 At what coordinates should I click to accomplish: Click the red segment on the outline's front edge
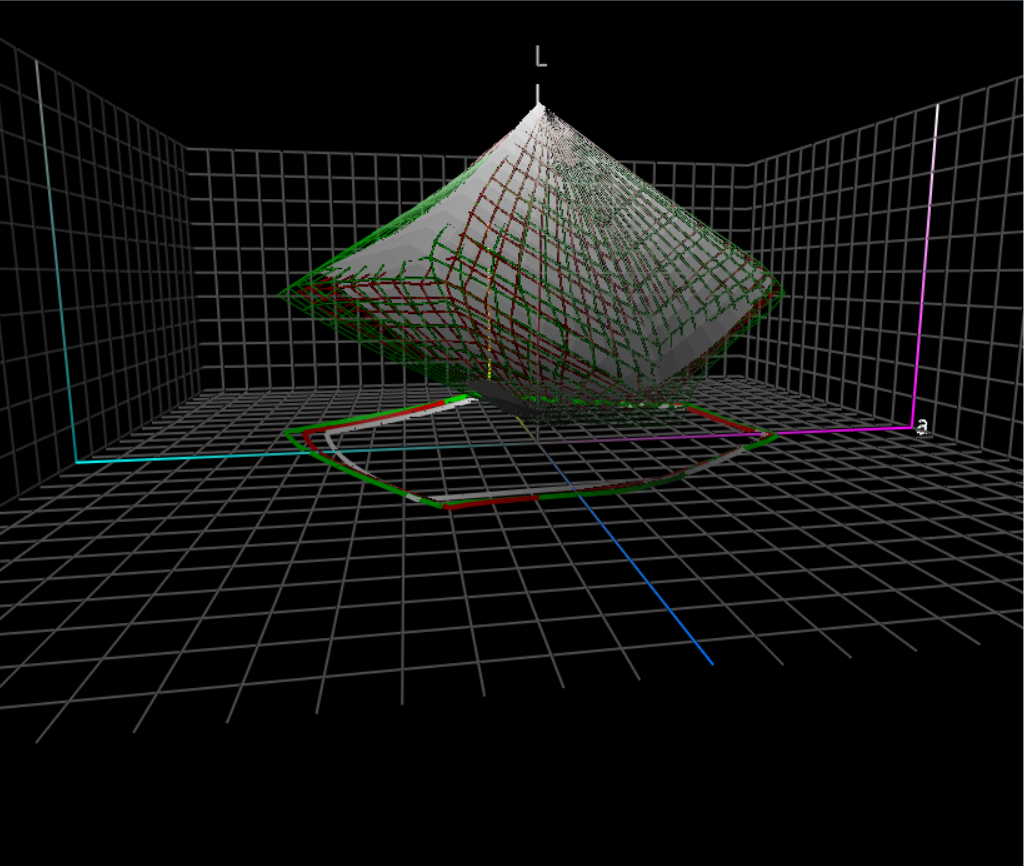490,500
